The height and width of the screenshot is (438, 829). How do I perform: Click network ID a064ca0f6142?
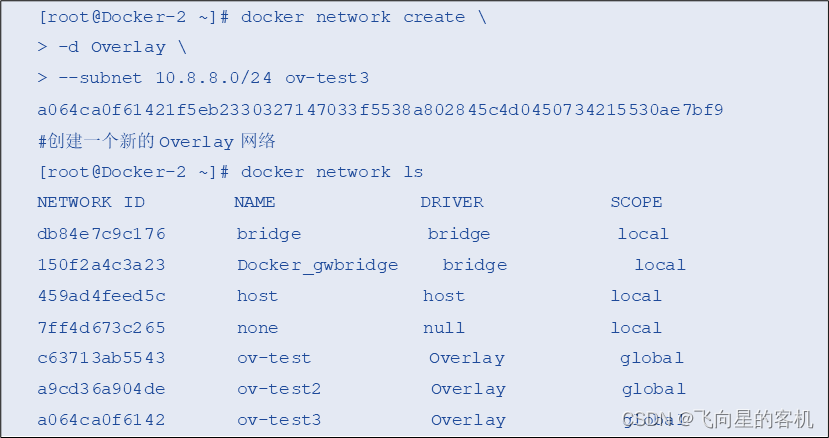pyautogui.click(x=102, y=420)
